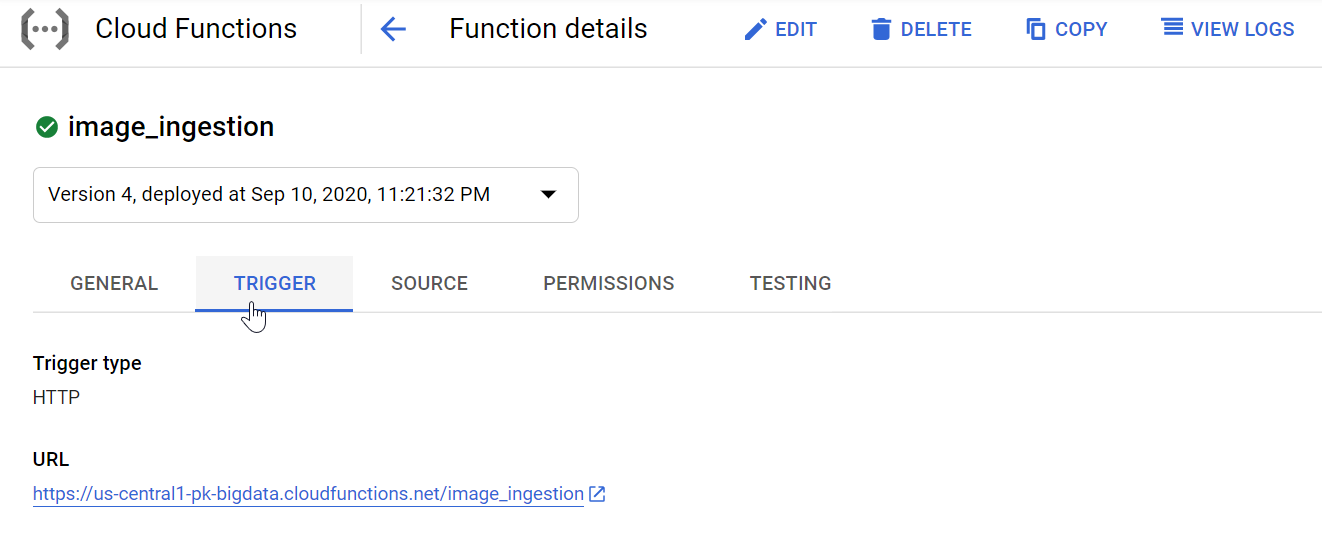Click the pencil icon to edit the function
The image size is (1322, 534).
(755, 29)
